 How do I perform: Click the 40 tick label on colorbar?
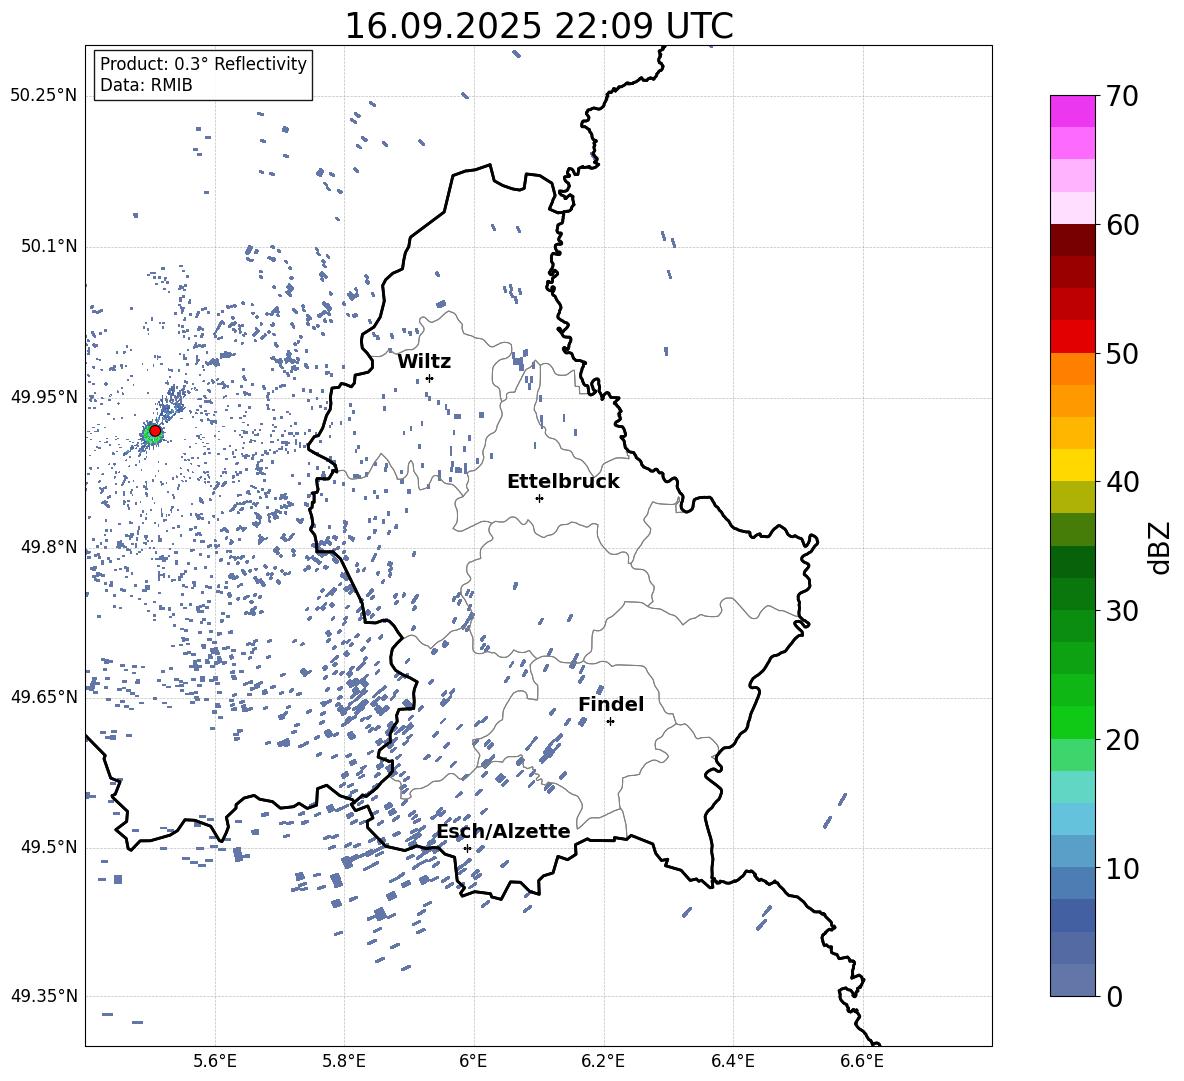(x=1121, y=482)
